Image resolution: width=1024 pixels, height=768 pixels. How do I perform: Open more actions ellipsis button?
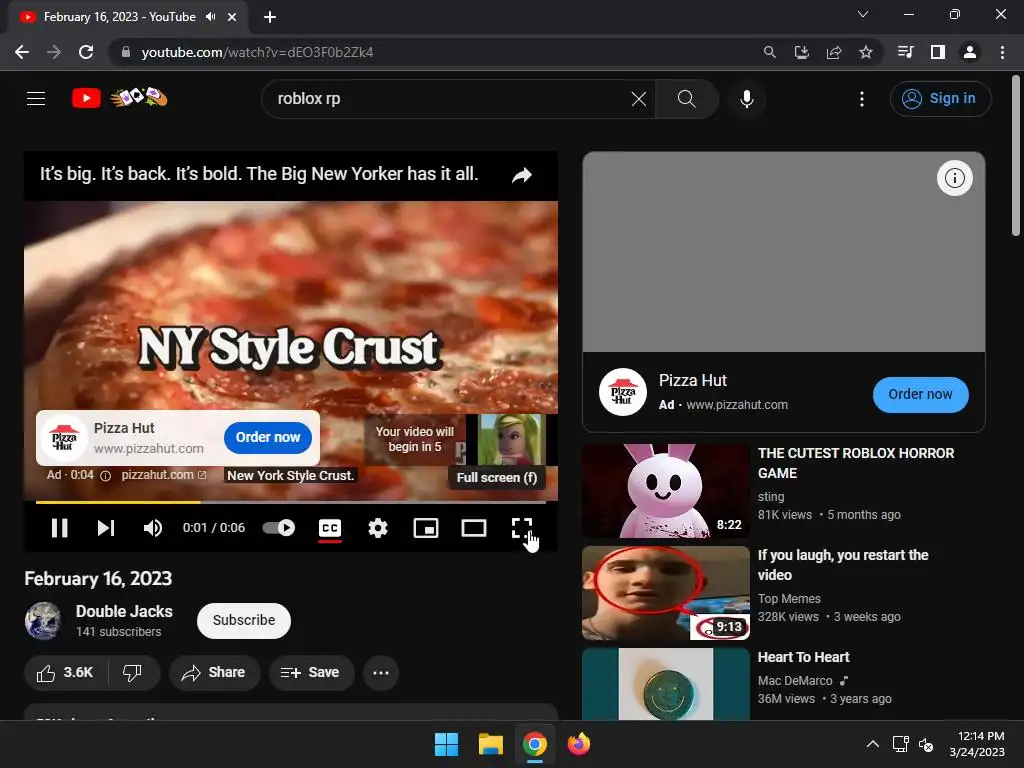(x=381, y=673)
